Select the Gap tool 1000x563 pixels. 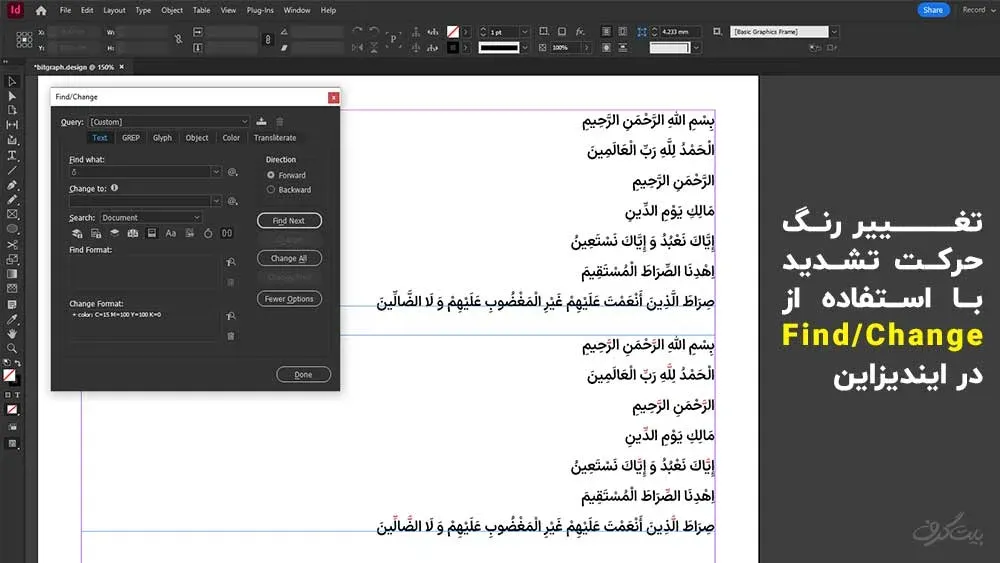coord(11,125)
